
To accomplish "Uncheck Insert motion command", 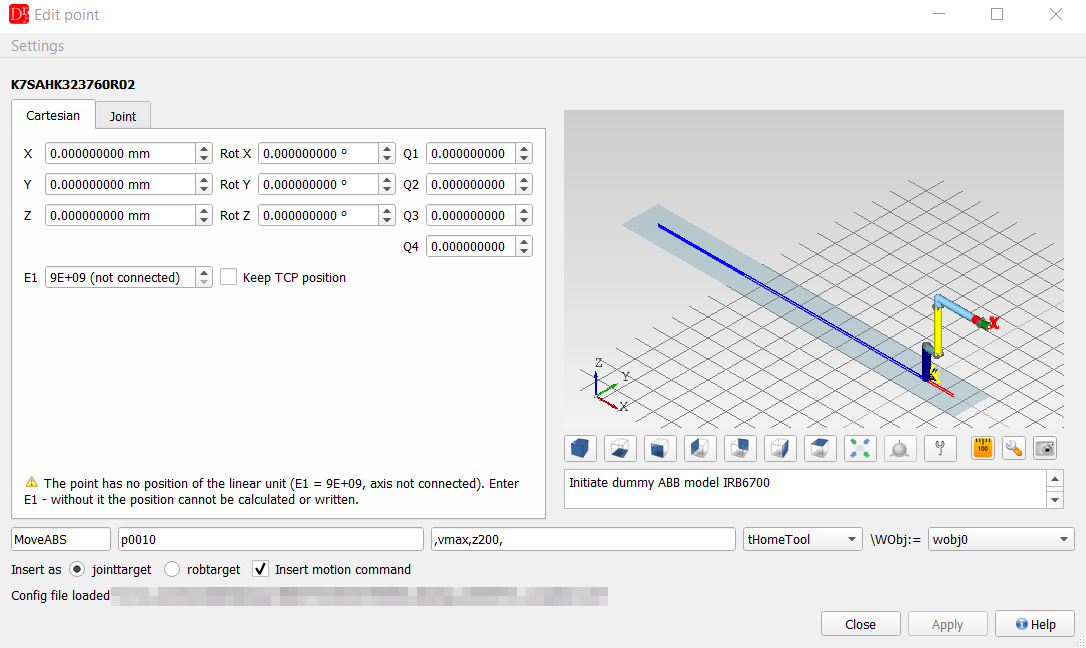I will [260, 569].
